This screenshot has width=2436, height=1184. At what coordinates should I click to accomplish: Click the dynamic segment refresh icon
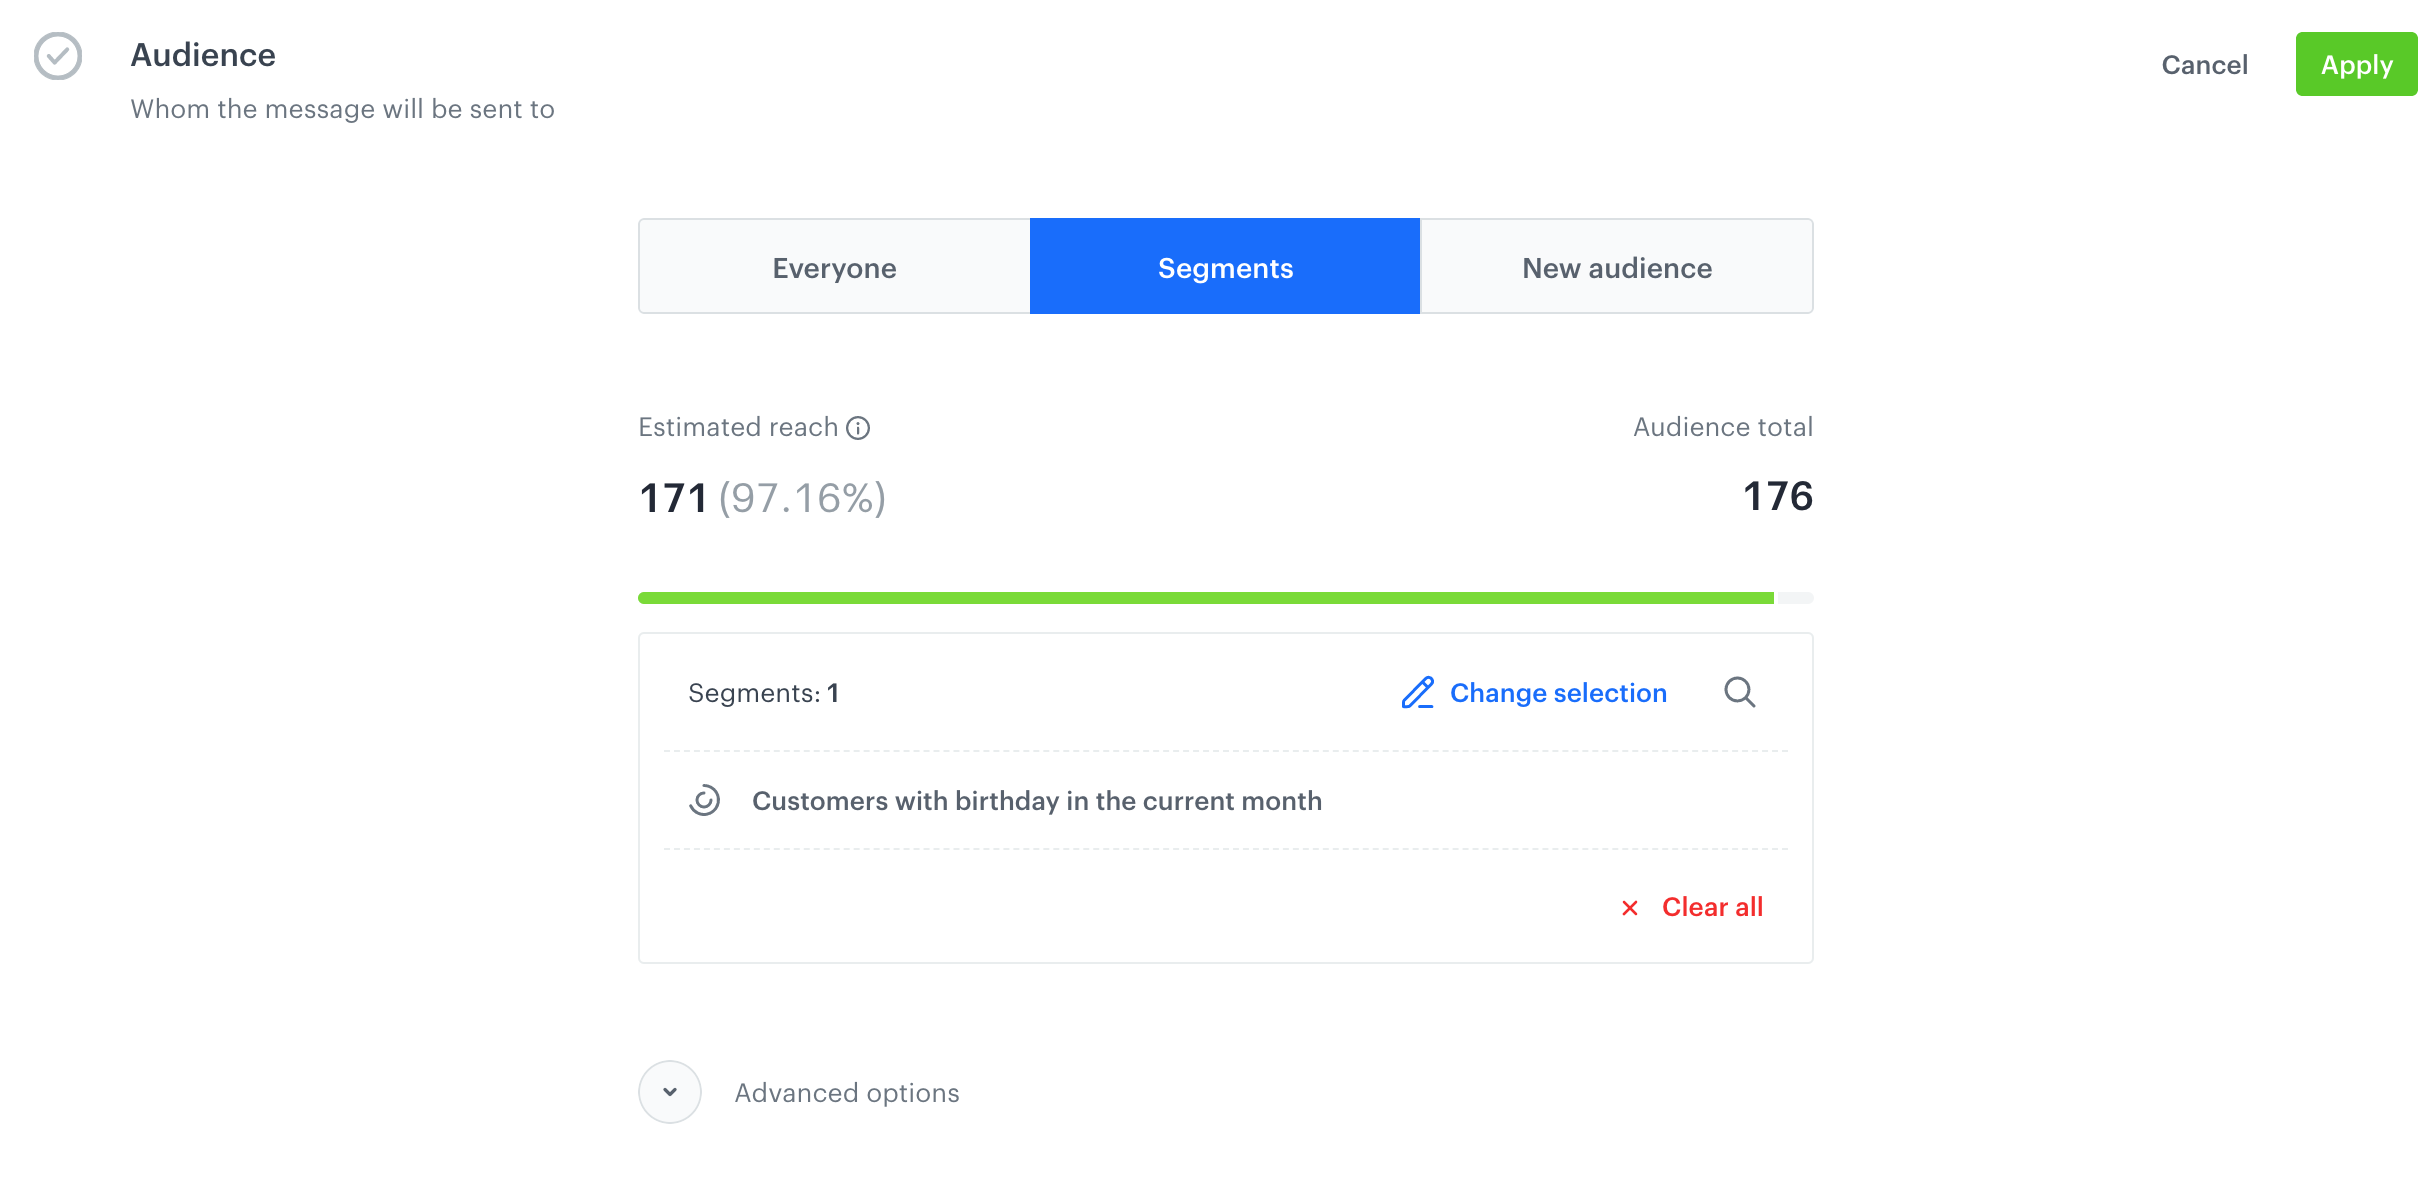704,801
